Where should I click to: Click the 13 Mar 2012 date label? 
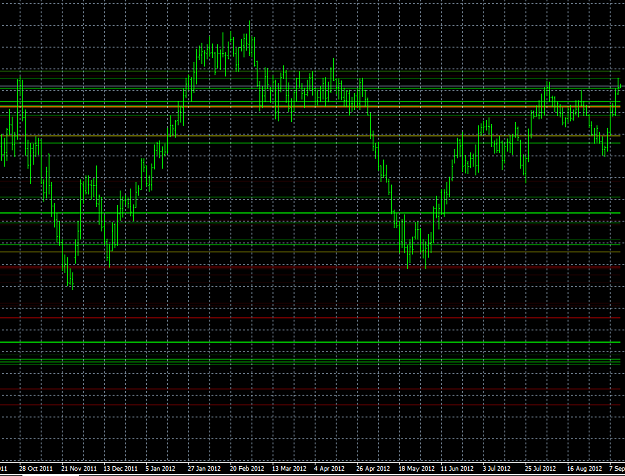click(x=289, y=468)
